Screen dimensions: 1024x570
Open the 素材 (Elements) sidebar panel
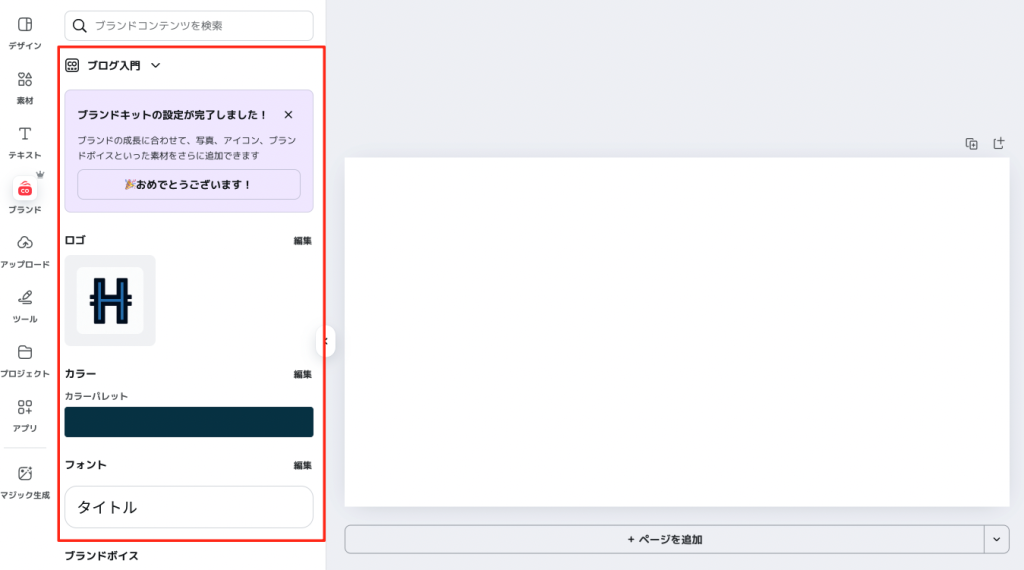(25, 80)
